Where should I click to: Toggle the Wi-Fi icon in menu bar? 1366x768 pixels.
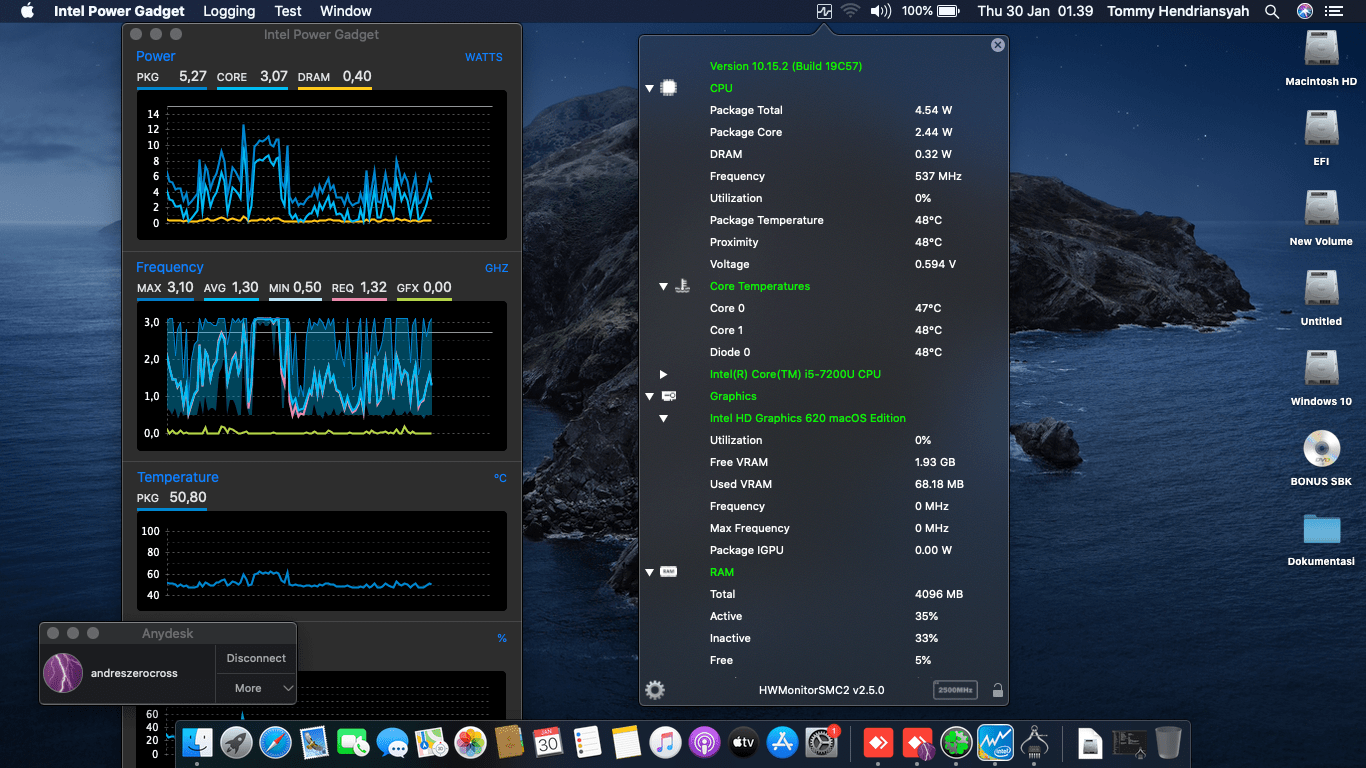(x=850, y=11)
